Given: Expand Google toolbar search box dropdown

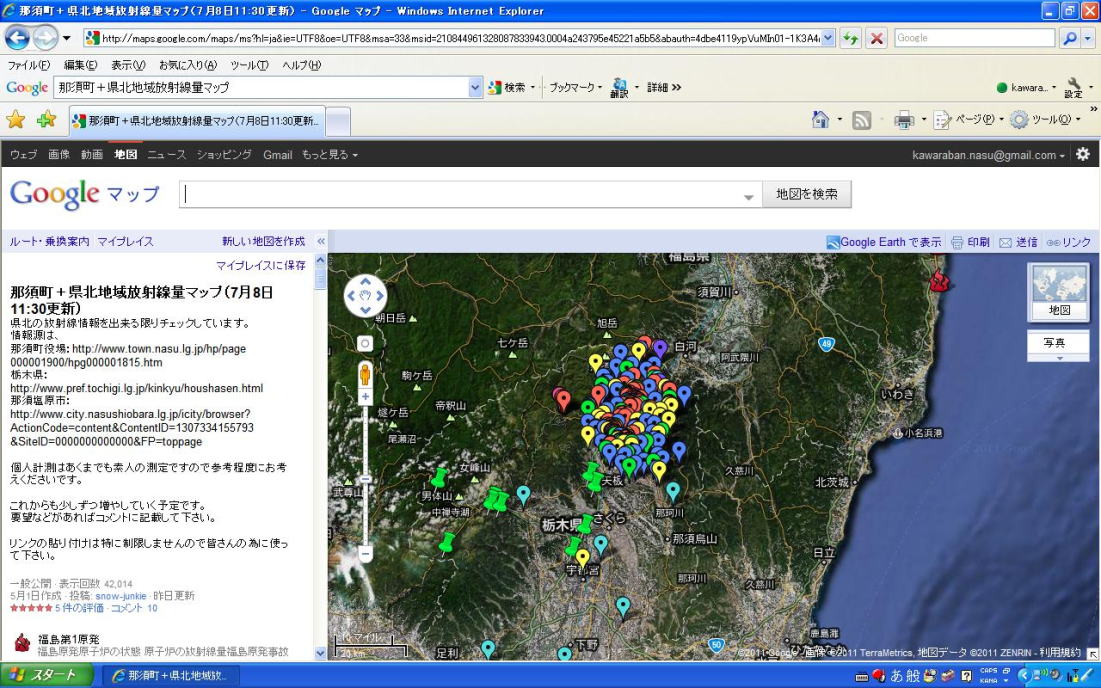Looking at the screenshot, I should tap(475, 88).
